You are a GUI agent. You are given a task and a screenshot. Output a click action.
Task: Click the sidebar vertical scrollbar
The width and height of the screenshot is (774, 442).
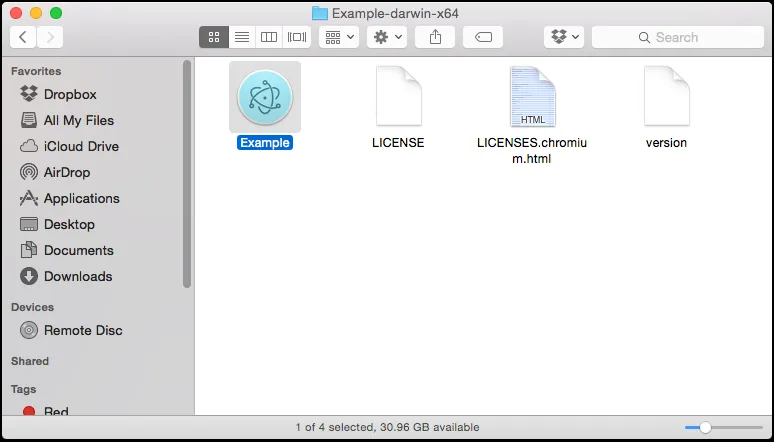[187, 174]
